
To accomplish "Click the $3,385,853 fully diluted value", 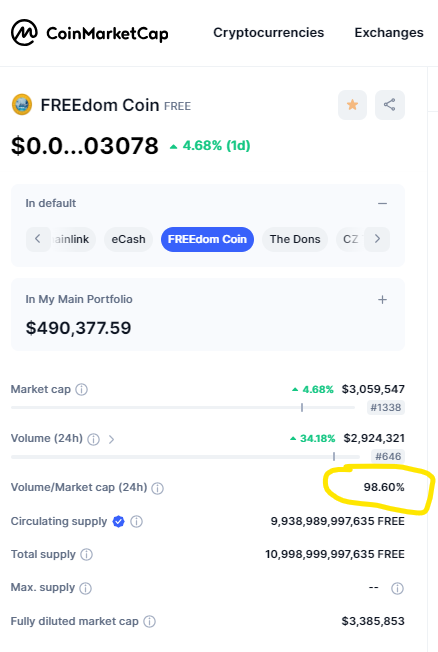I will 373,621.
